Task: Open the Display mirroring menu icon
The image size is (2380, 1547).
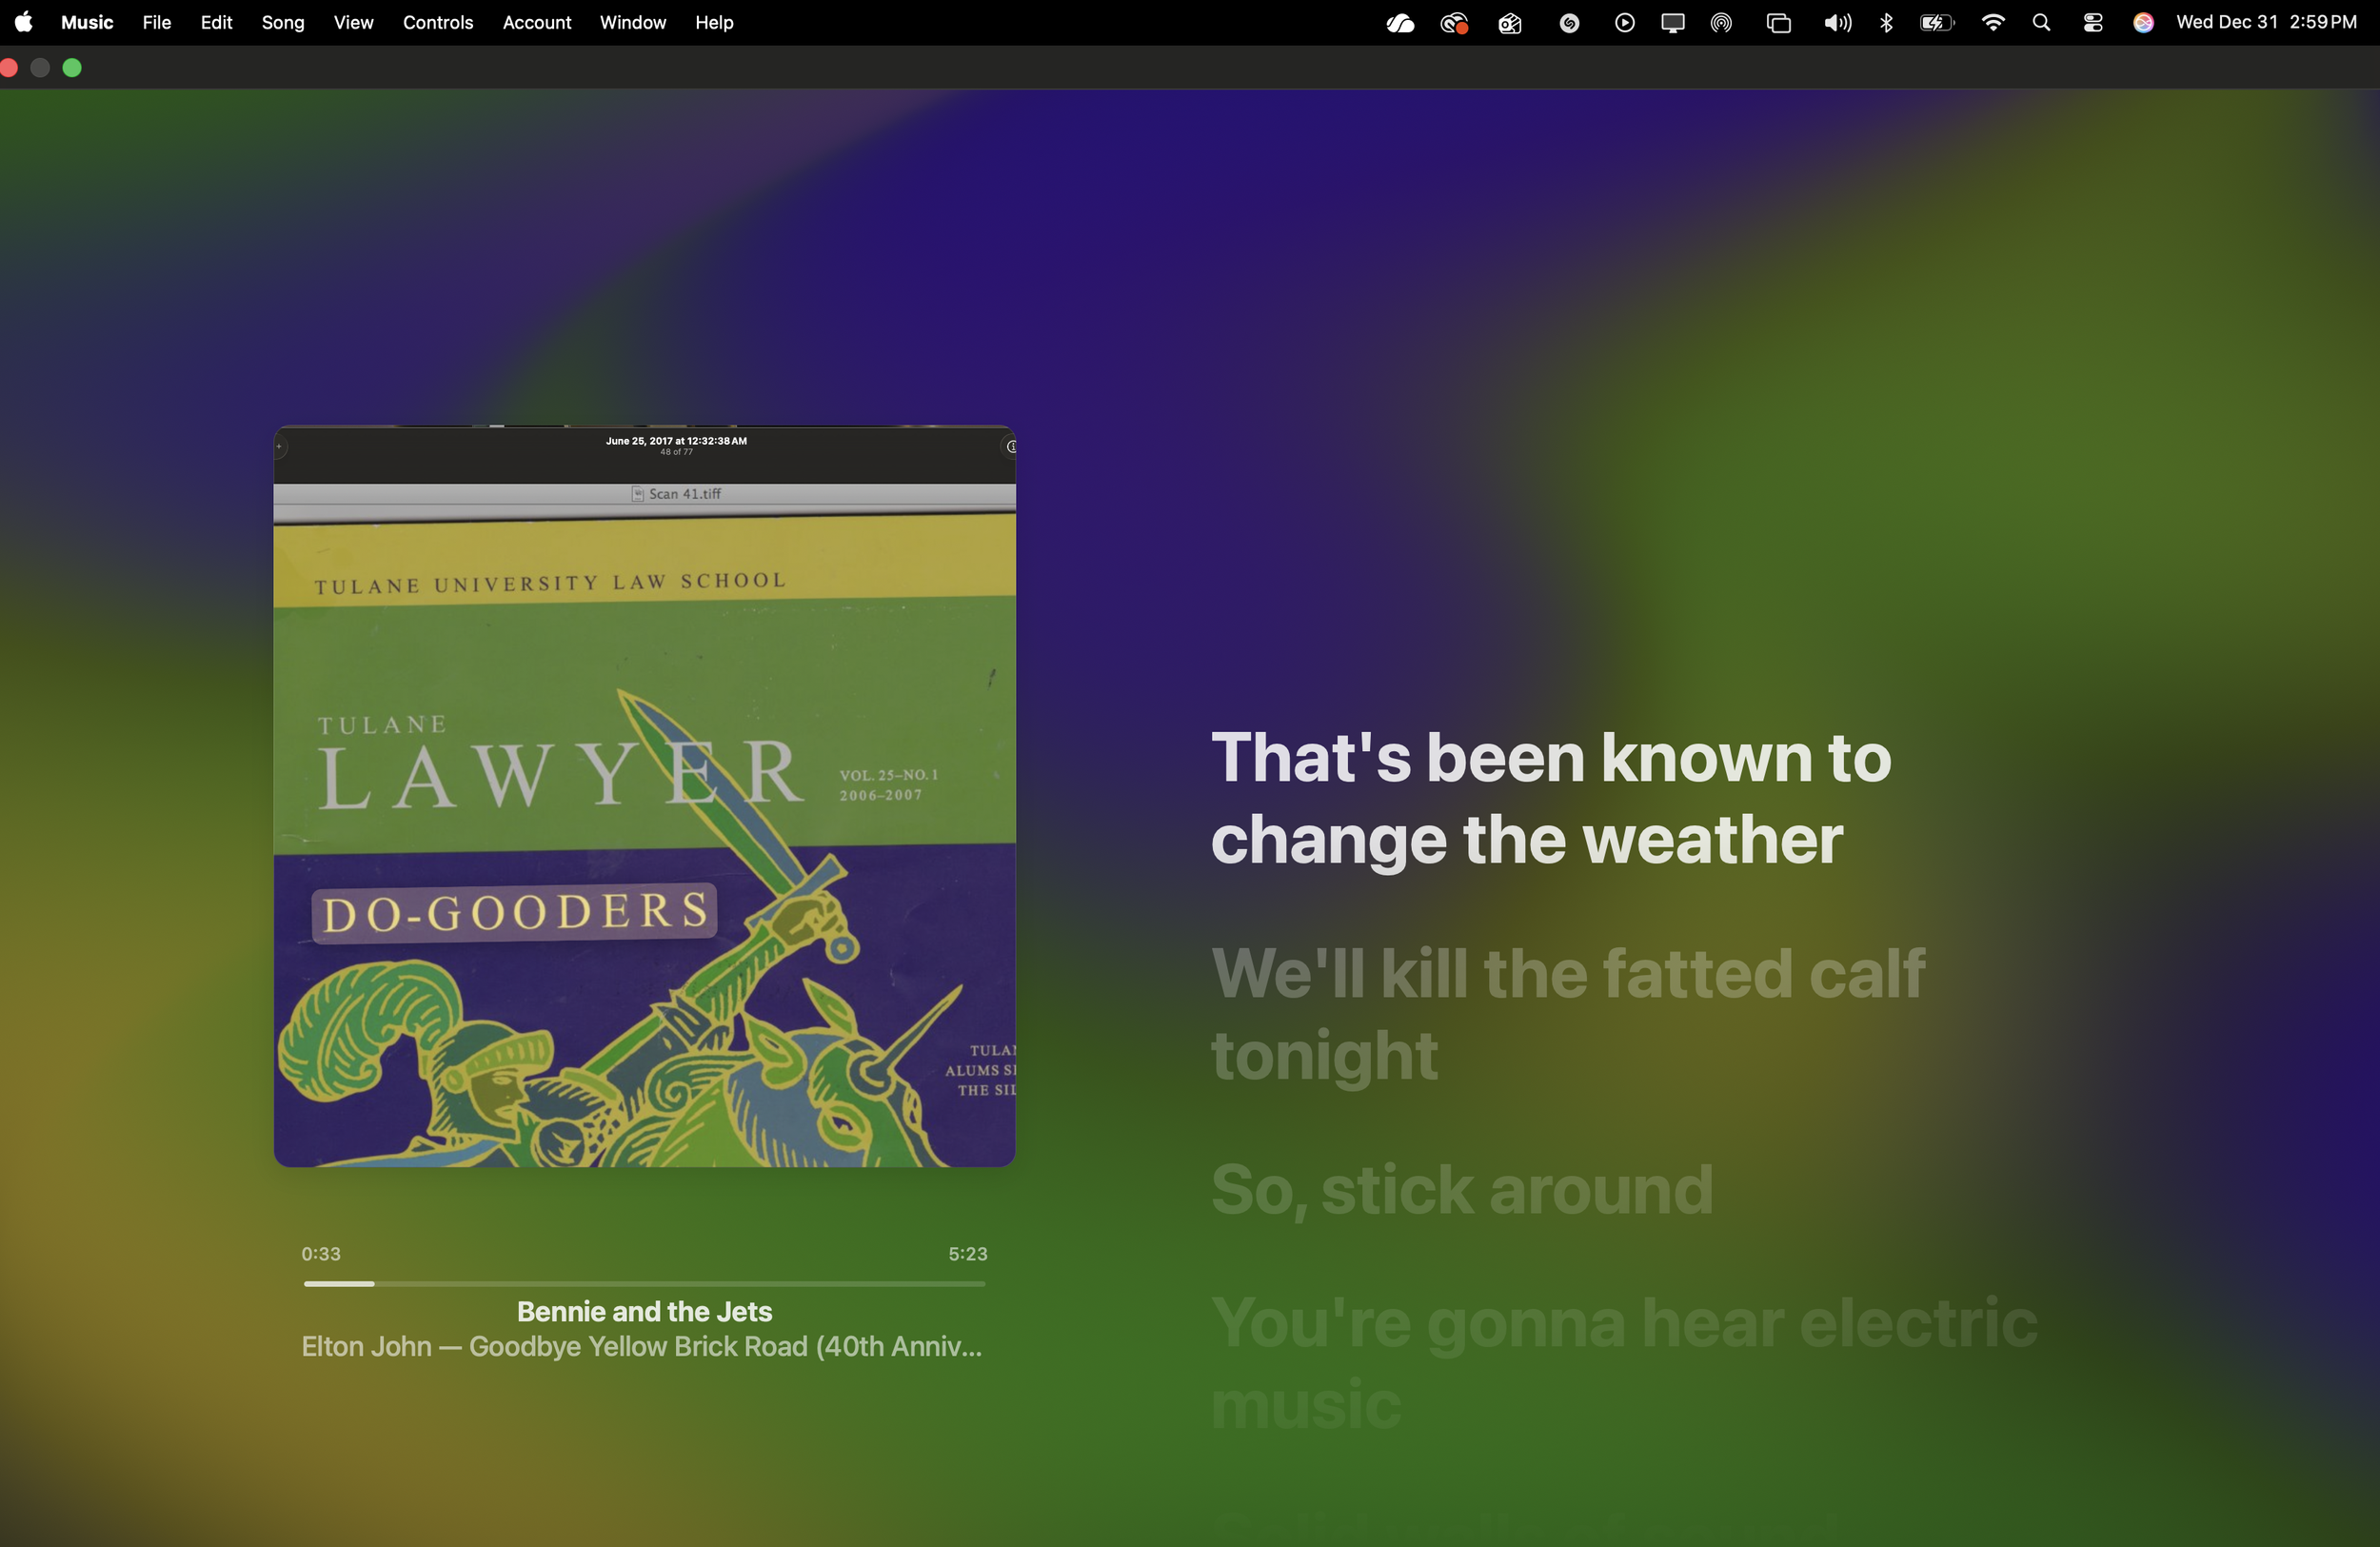Action: 1672,23
